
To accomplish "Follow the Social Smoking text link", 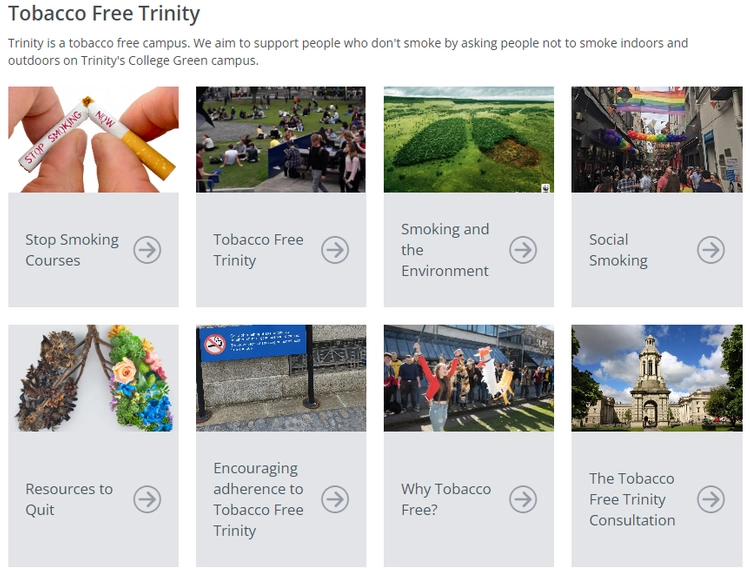I will [x=618, y=250].
